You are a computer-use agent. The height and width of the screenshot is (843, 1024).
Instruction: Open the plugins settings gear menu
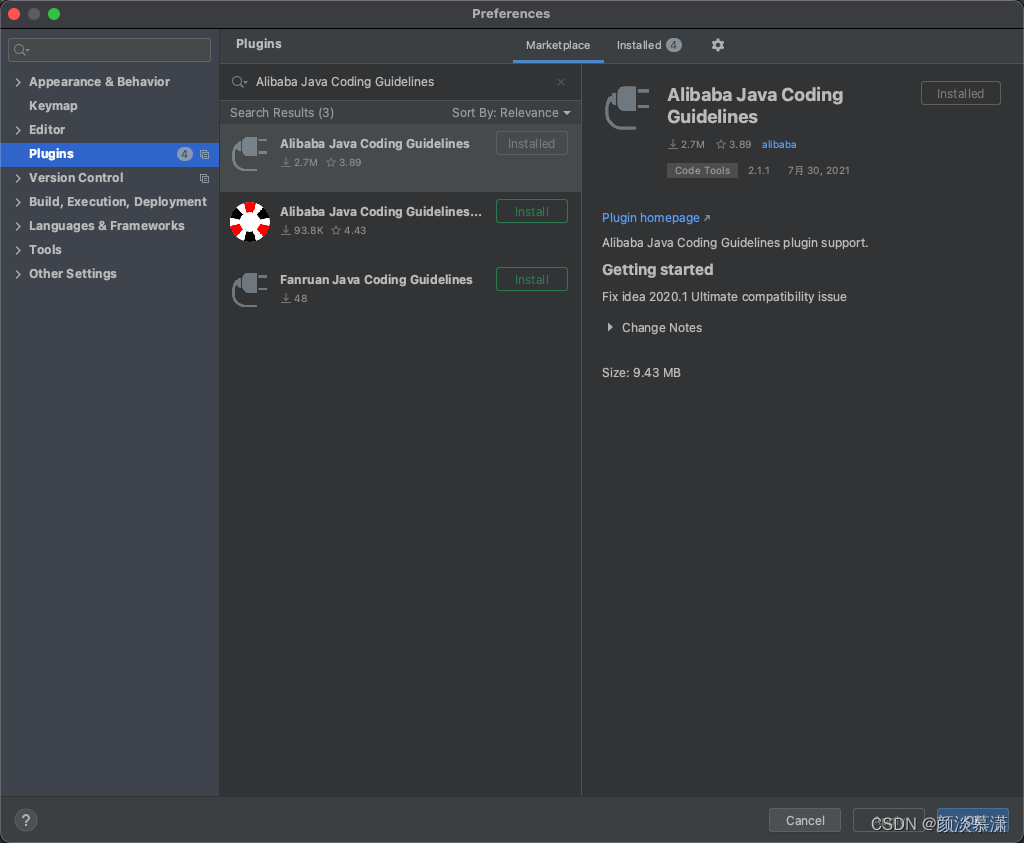coord(718,45)
